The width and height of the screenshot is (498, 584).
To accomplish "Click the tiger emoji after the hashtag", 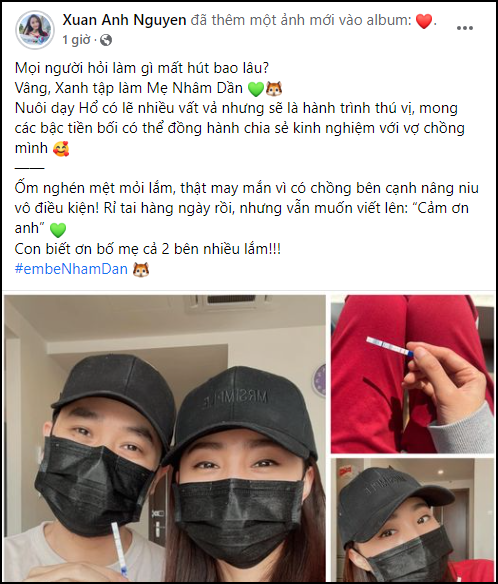I will (x=141, y=269).
